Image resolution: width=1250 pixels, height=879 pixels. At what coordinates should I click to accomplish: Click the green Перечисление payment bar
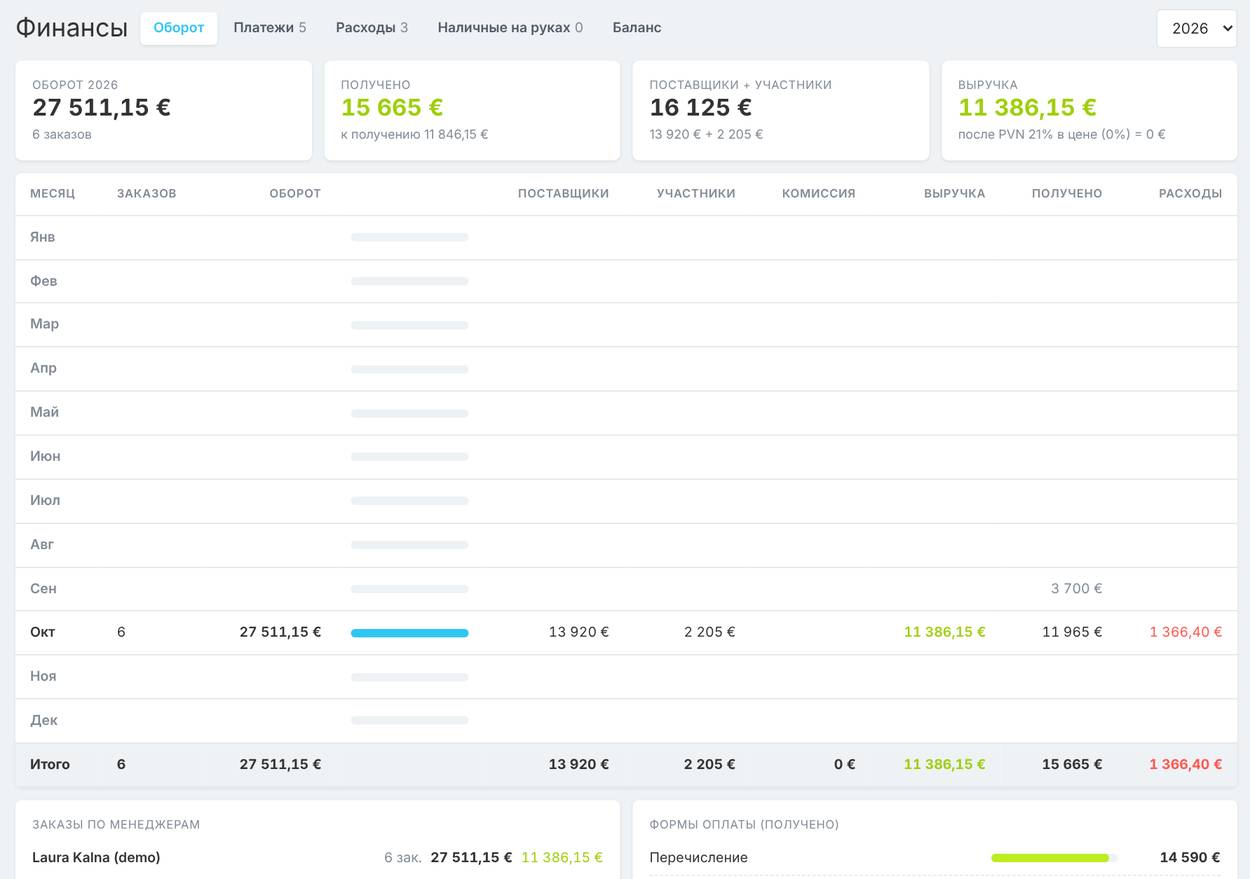tap(1050, 858)
